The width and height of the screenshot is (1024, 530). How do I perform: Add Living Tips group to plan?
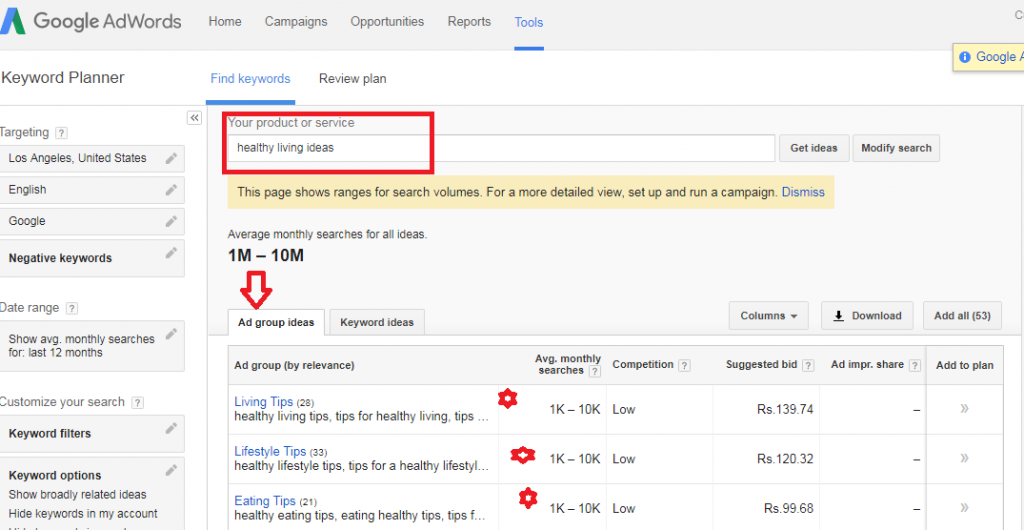[964, 409]
